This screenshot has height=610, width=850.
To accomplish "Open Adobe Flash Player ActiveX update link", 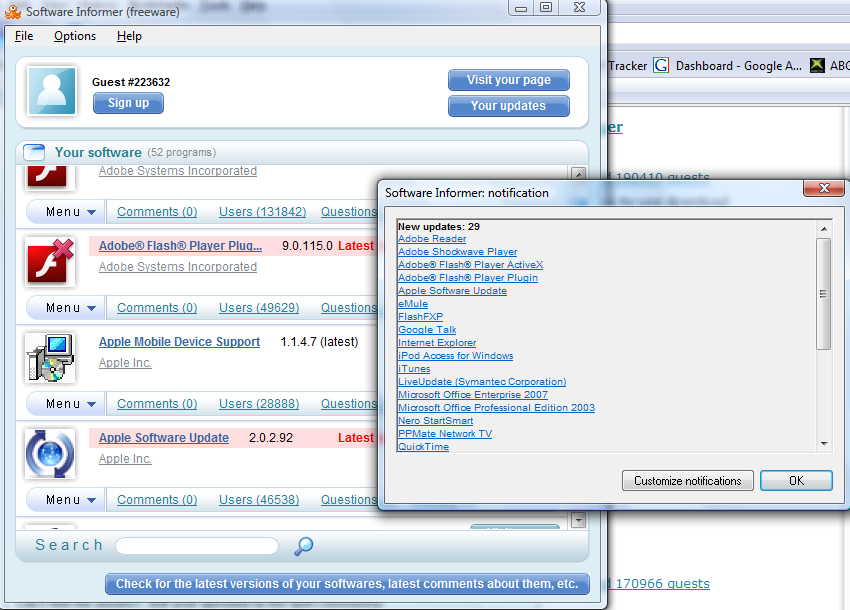I will click(x=471, y=265).
